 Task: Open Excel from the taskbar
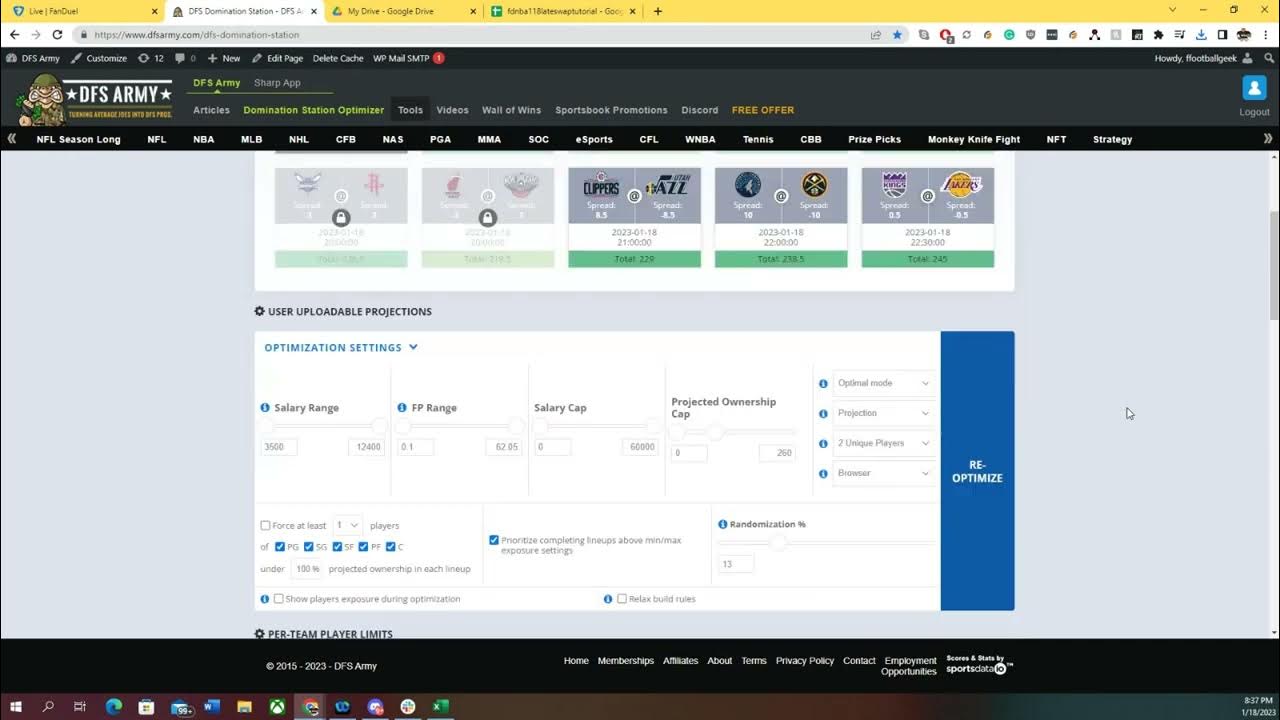click(x=440, y=707)
